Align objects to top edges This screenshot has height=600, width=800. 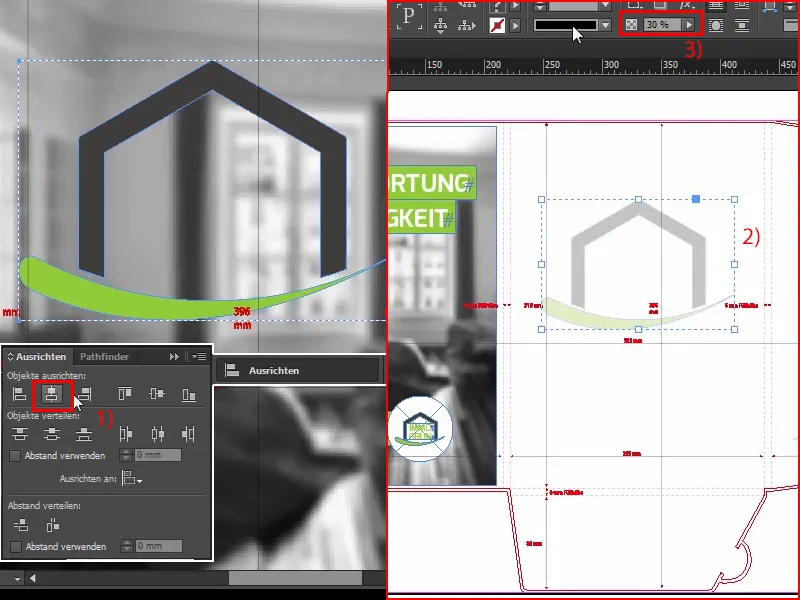tap(125, 394)
